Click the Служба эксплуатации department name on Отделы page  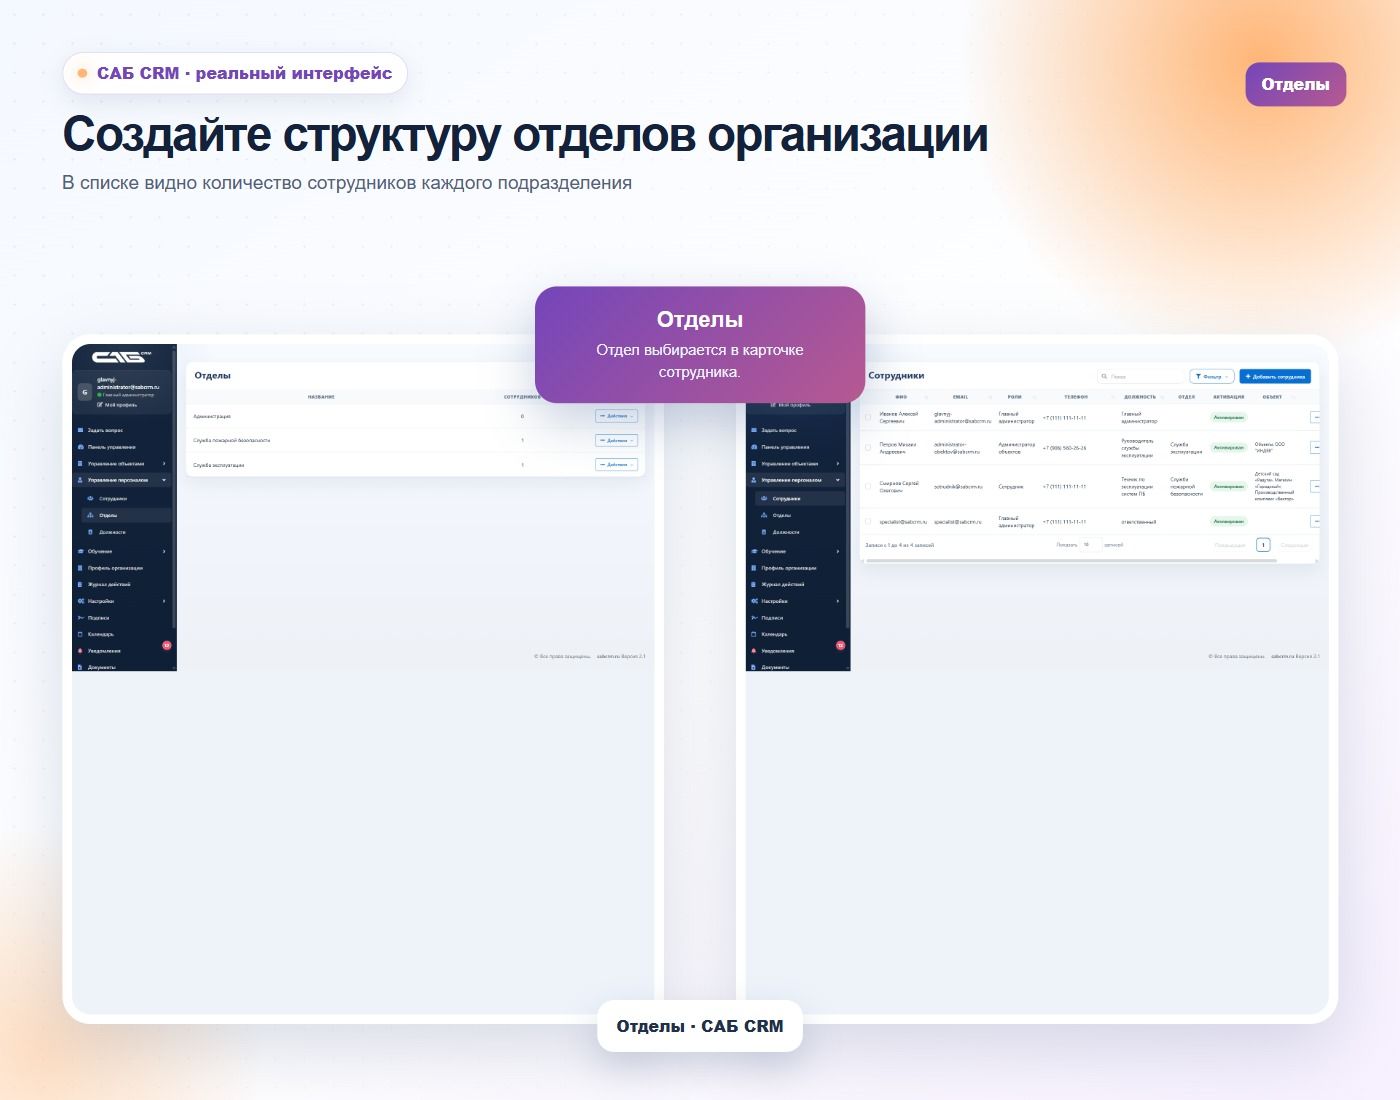pos(219,465)
